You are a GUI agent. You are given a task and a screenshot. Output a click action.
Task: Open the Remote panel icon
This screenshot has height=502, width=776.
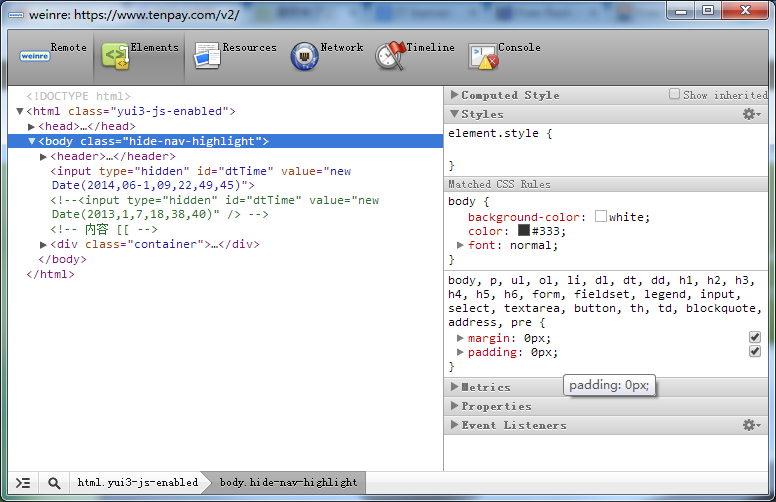pos(35,56)
